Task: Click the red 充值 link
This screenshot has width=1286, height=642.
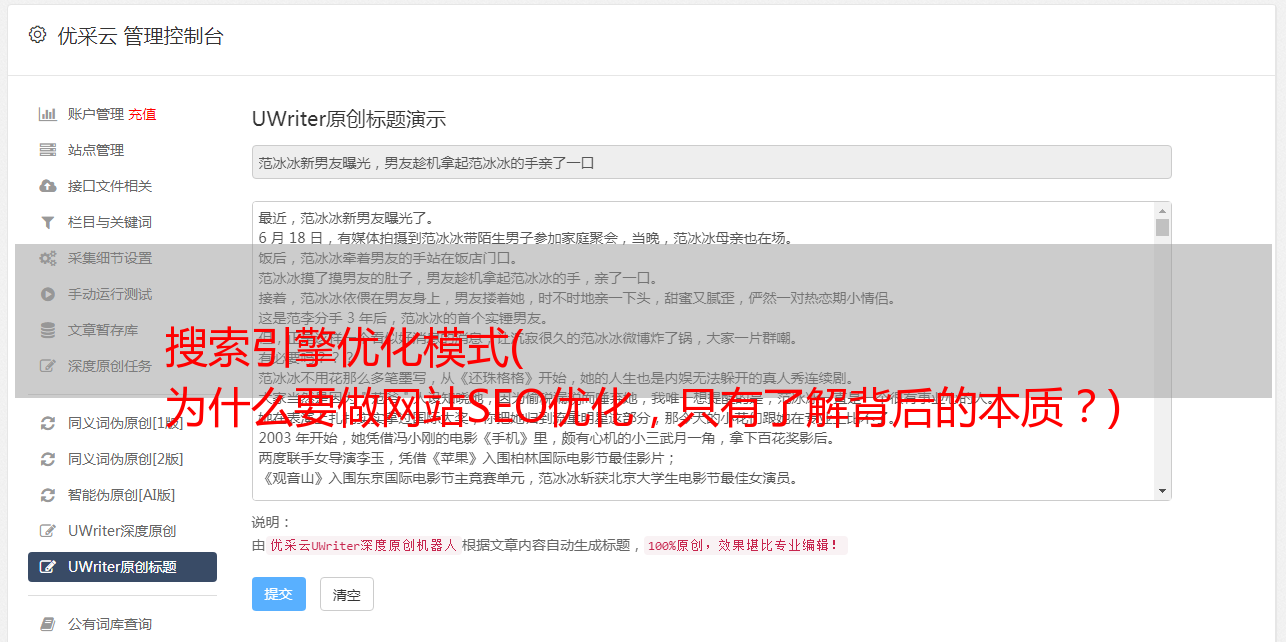Action: point(142,114)
